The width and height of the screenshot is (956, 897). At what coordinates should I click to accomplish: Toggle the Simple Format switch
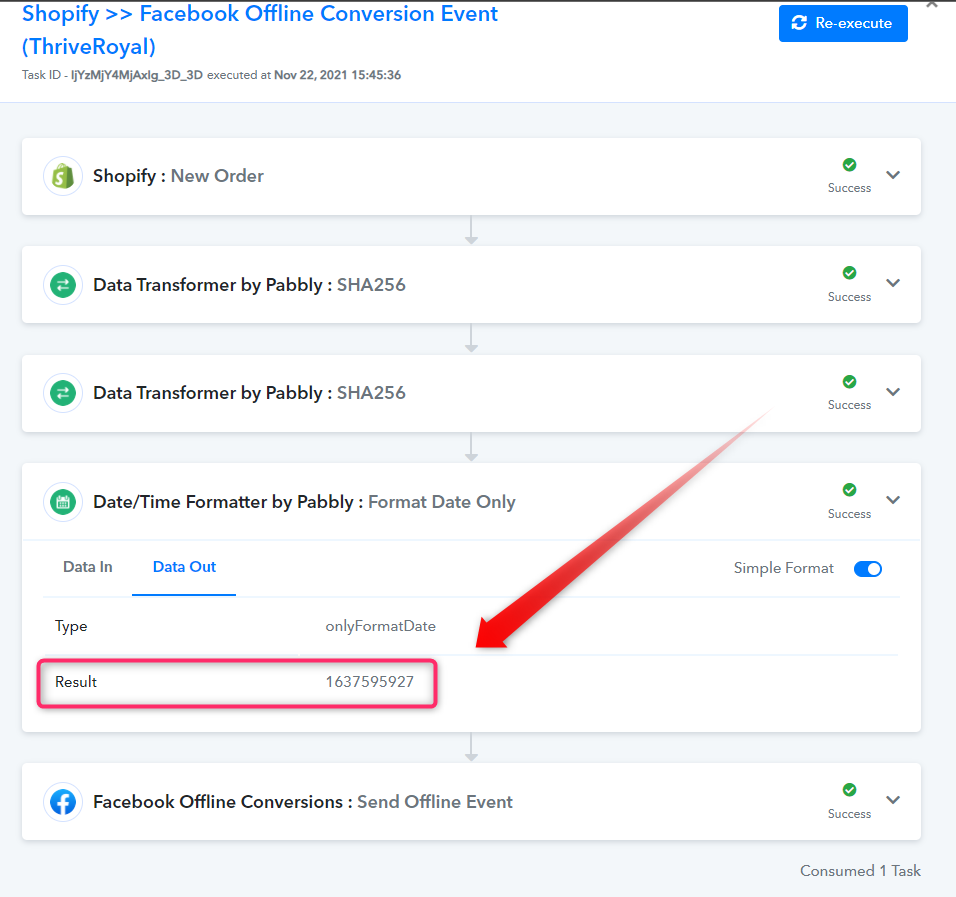pyautogui.click(x=867, y=569)
